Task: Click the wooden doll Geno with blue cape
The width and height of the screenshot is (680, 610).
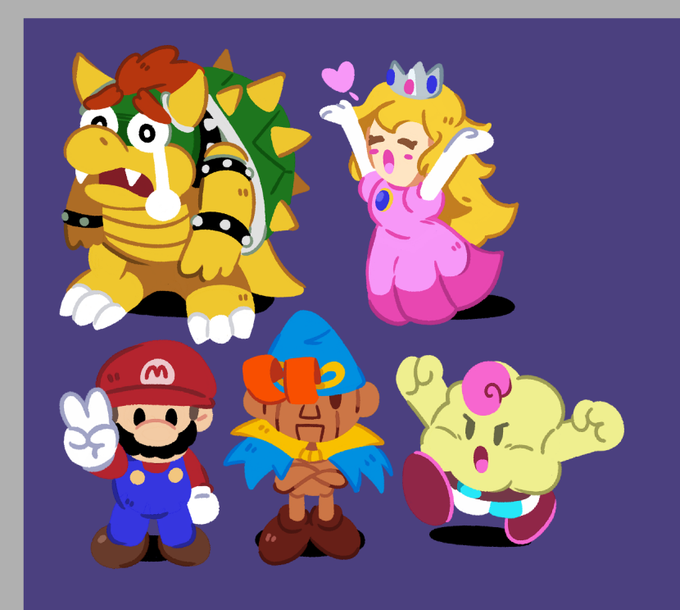Action: [x=309, y=438]
